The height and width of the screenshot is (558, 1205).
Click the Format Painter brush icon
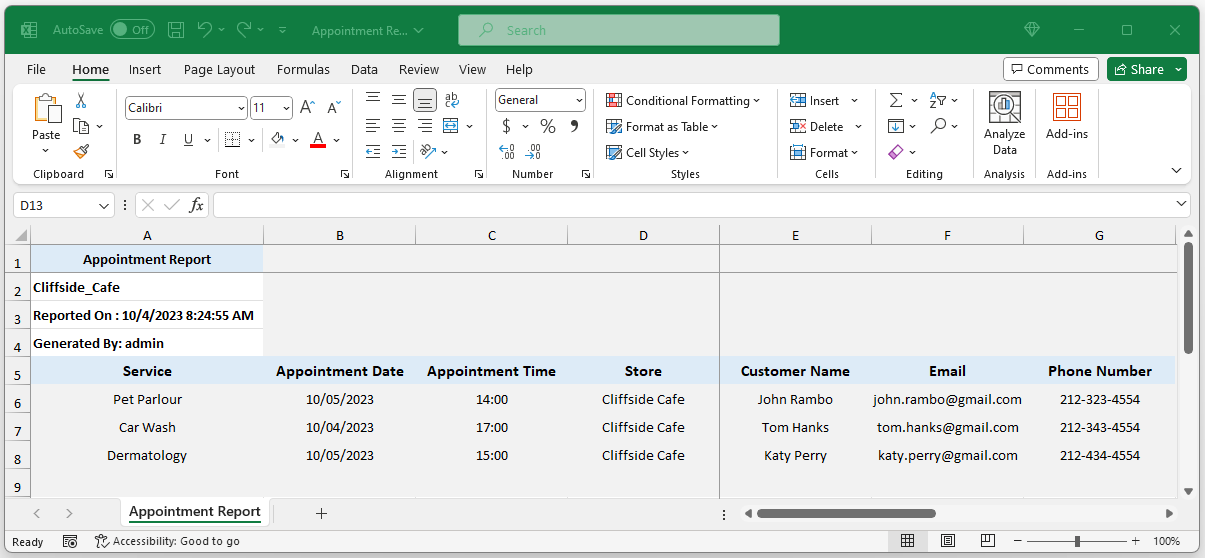[81, 152]
